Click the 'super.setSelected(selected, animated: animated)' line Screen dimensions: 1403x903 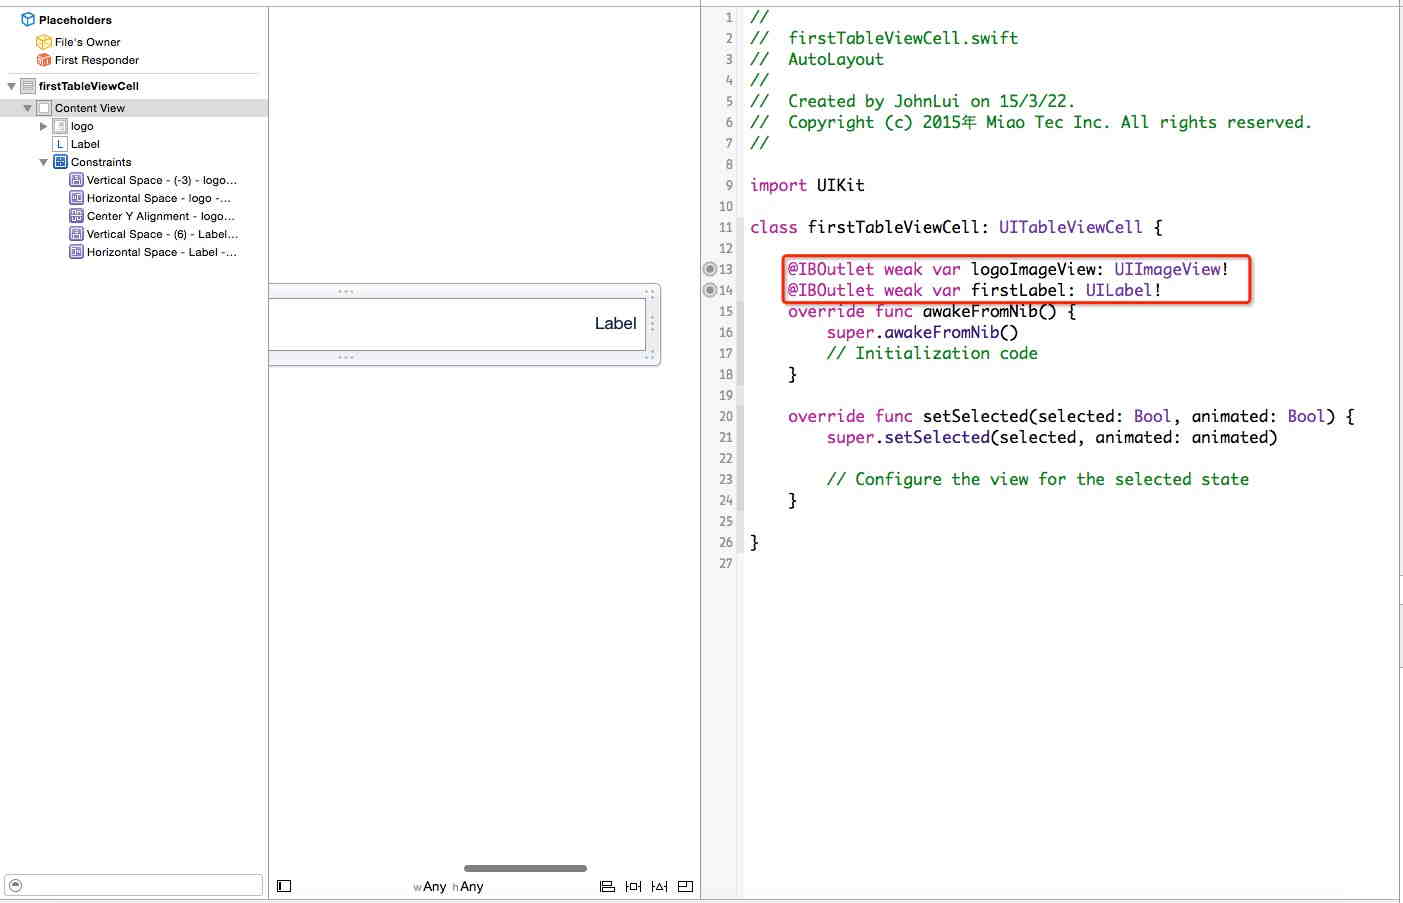pos(1052,437)
